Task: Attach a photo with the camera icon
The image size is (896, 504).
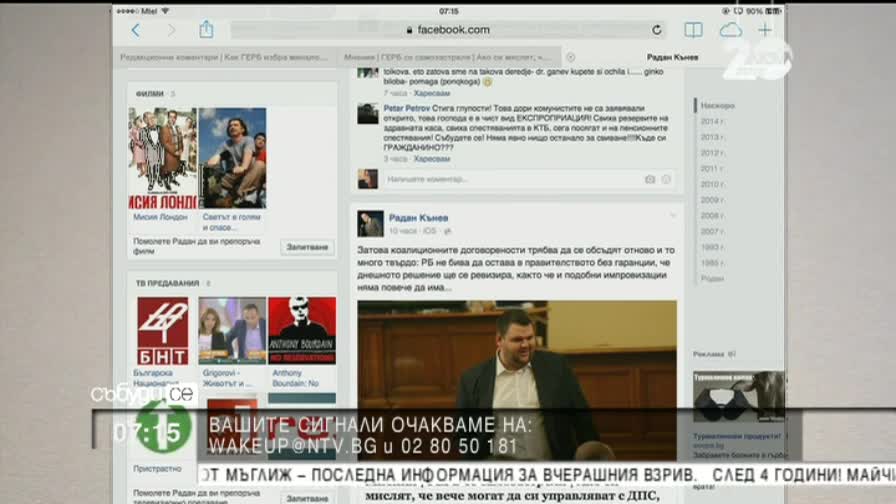Action: pos(650,179)
